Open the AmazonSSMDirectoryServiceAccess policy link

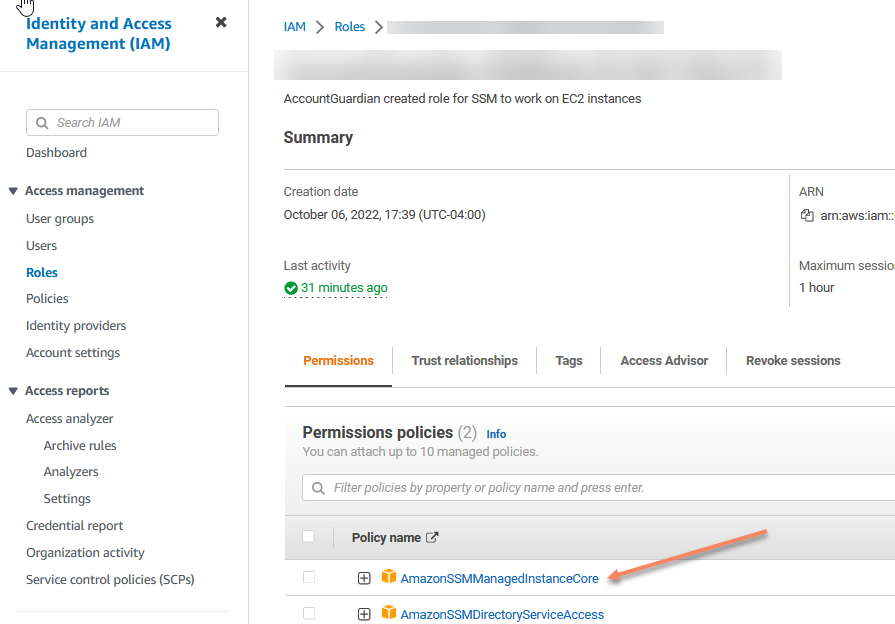point(502,614)
